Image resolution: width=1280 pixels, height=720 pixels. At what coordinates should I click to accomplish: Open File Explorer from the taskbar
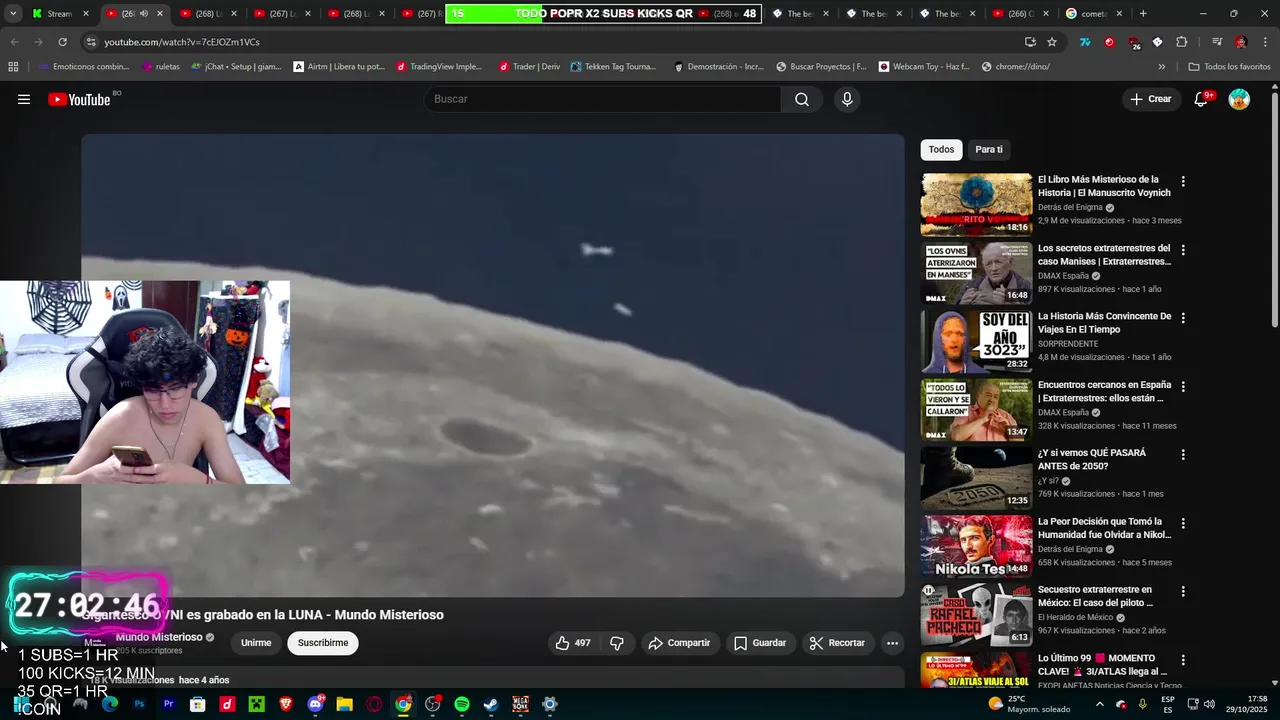pos(345,704)
